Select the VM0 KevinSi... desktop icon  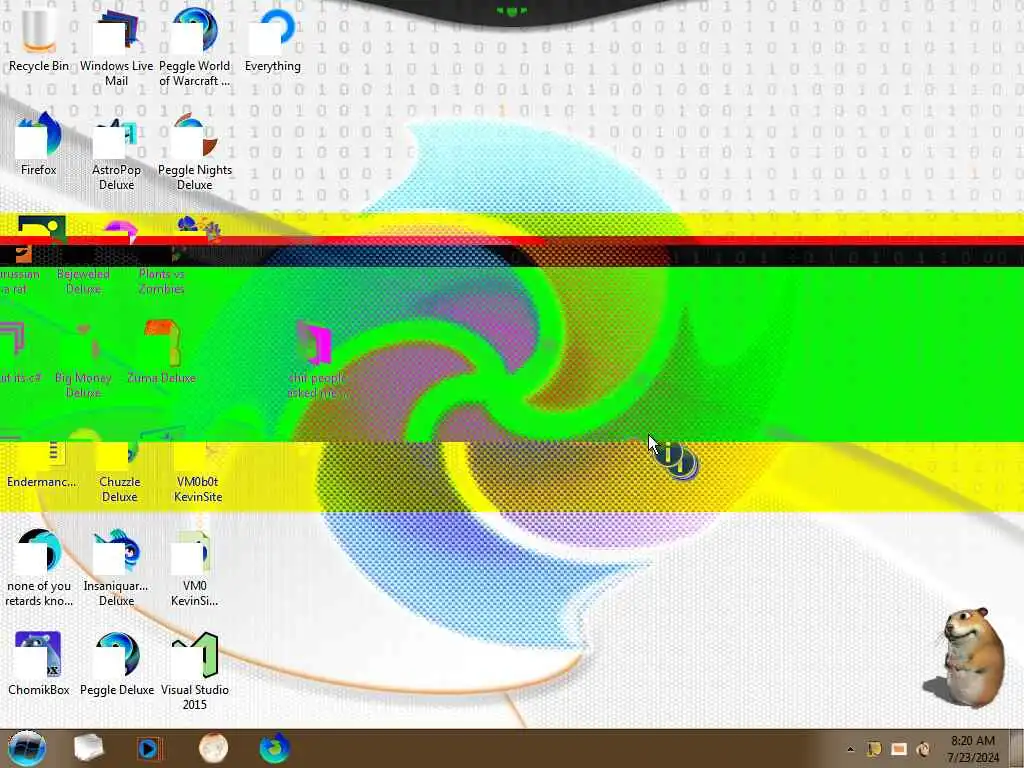[195, 568]
